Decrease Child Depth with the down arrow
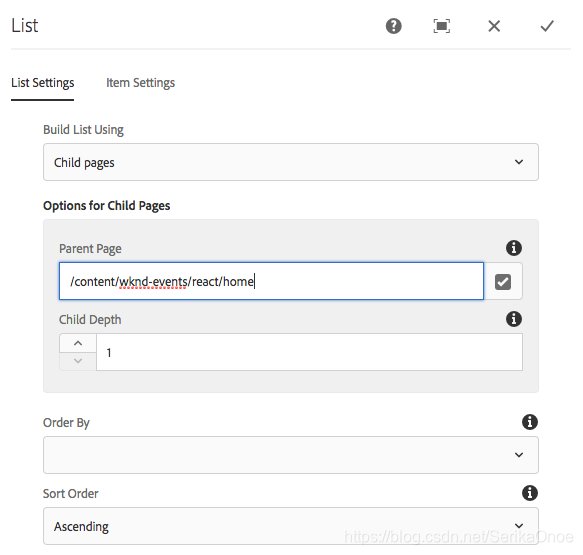 tap(78, 361)
